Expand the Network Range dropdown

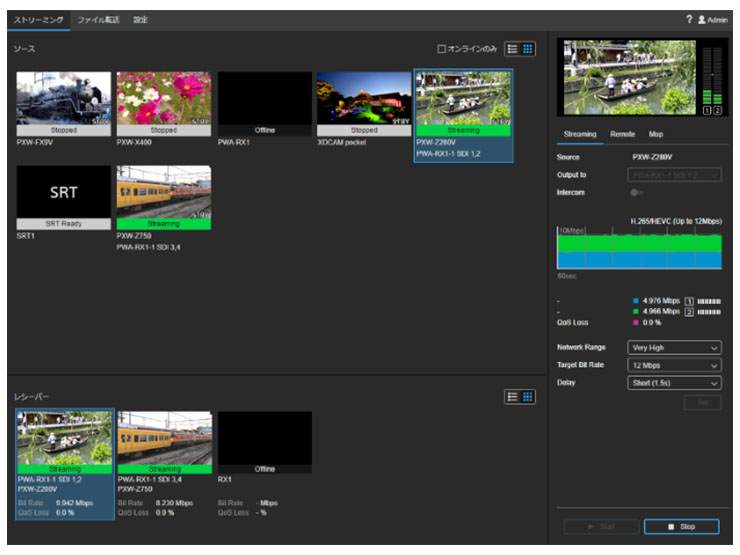click(x=674, y=348)
